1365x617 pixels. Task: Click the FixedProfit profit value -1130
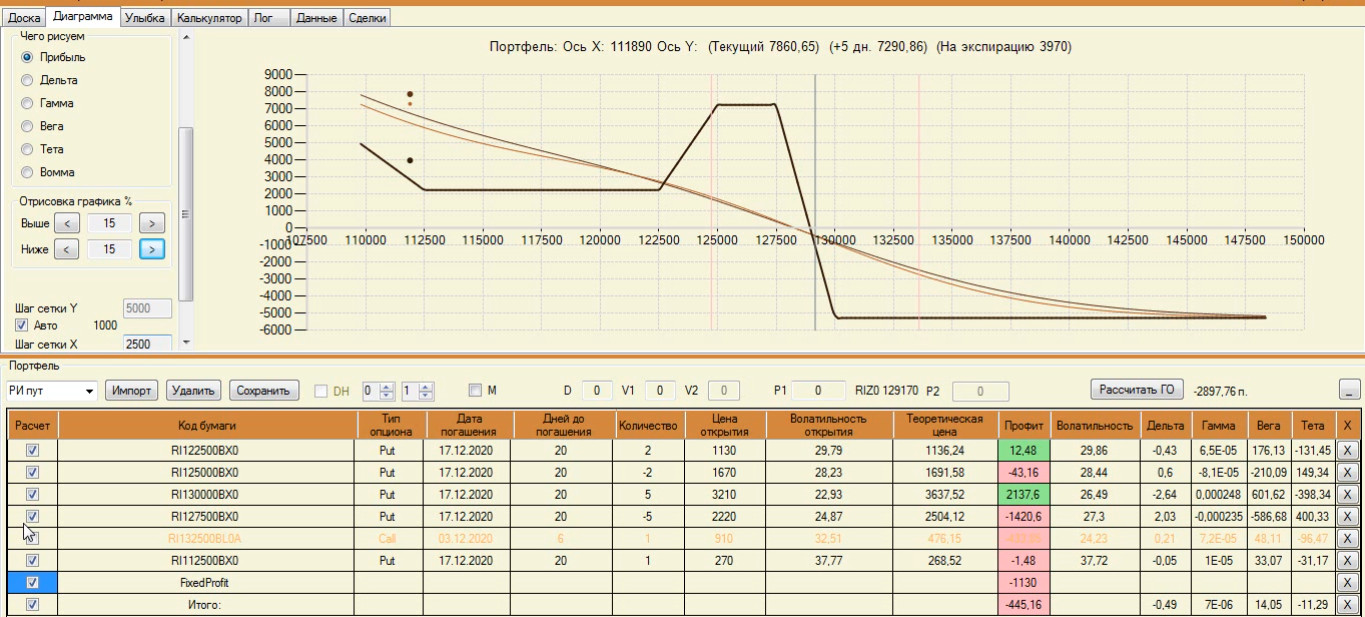tap(1023, 582)
